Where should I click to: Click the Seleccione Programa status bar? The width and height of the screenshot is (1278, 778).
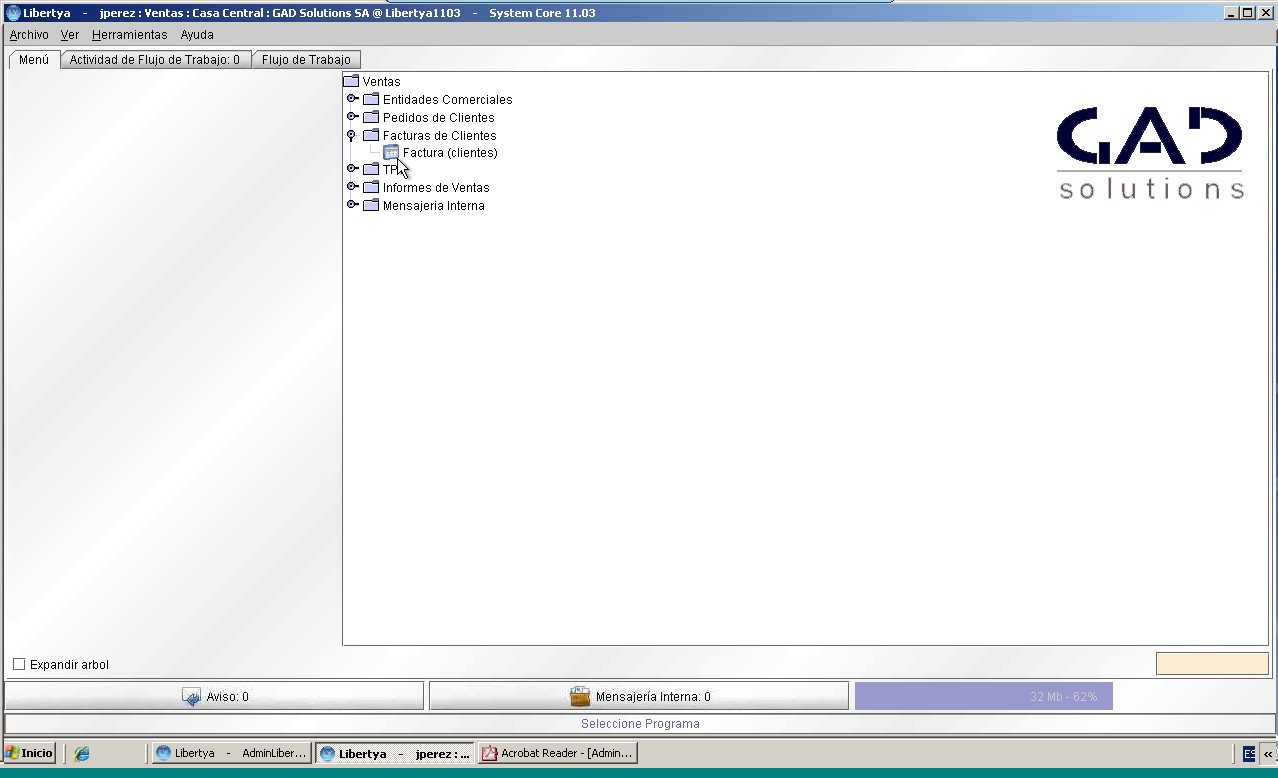click(640, 723)
